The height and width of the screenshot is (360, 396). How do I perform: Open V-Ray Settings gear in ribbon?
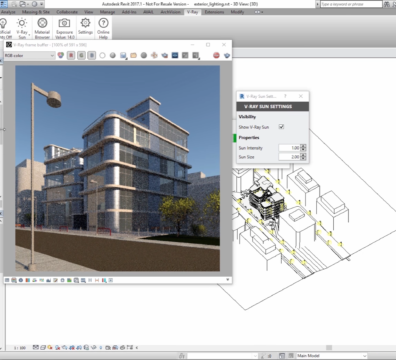pyautogui.click(x=85, y=26)
